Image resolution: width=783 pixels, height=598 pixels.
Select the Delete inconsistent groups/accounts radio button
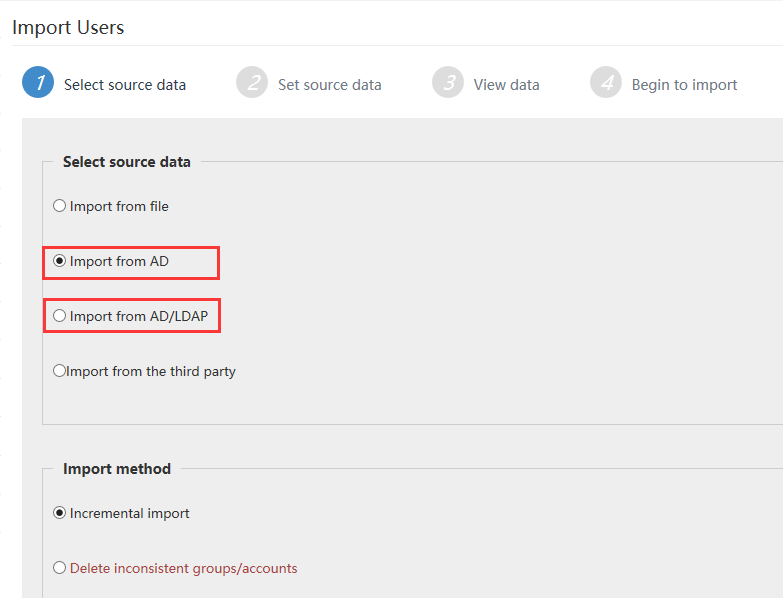[59, 568]
